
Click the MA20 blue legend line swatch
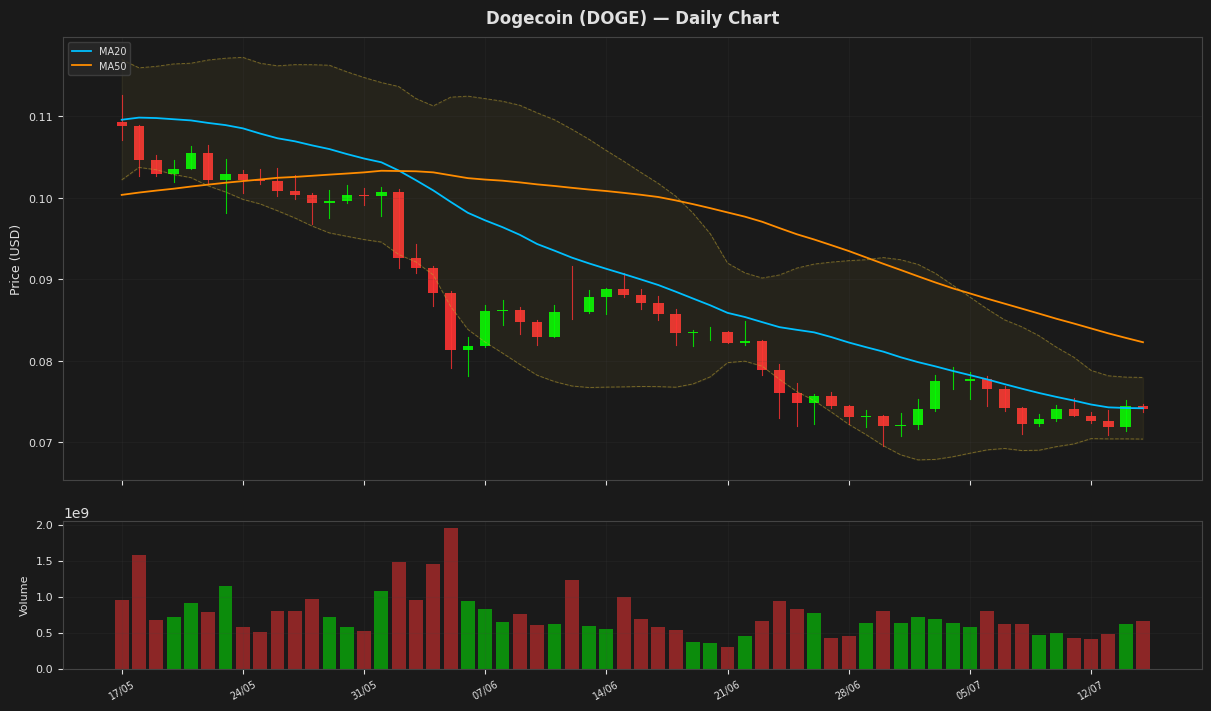(x=82, y=51)
